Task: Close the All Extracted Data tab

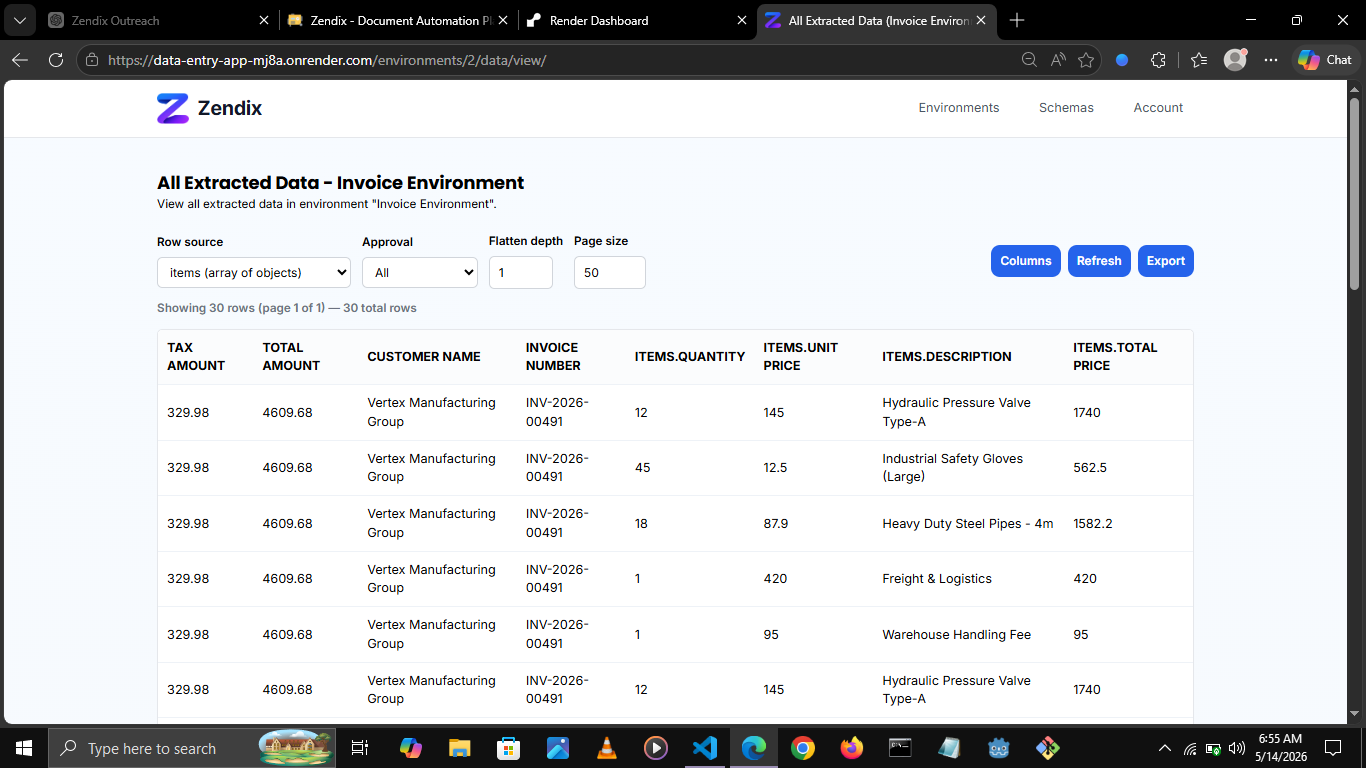Action: pos(981,20)
